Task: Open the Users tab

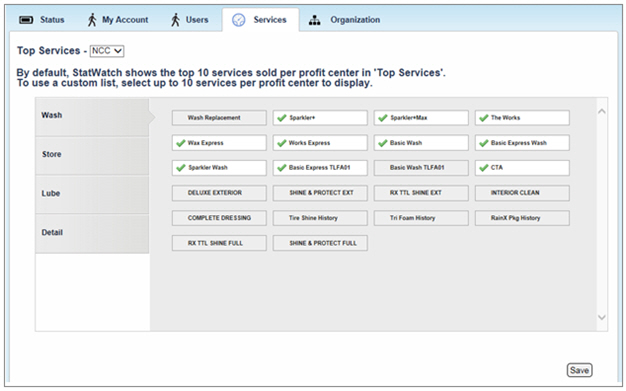Action: tap(190, 20)
